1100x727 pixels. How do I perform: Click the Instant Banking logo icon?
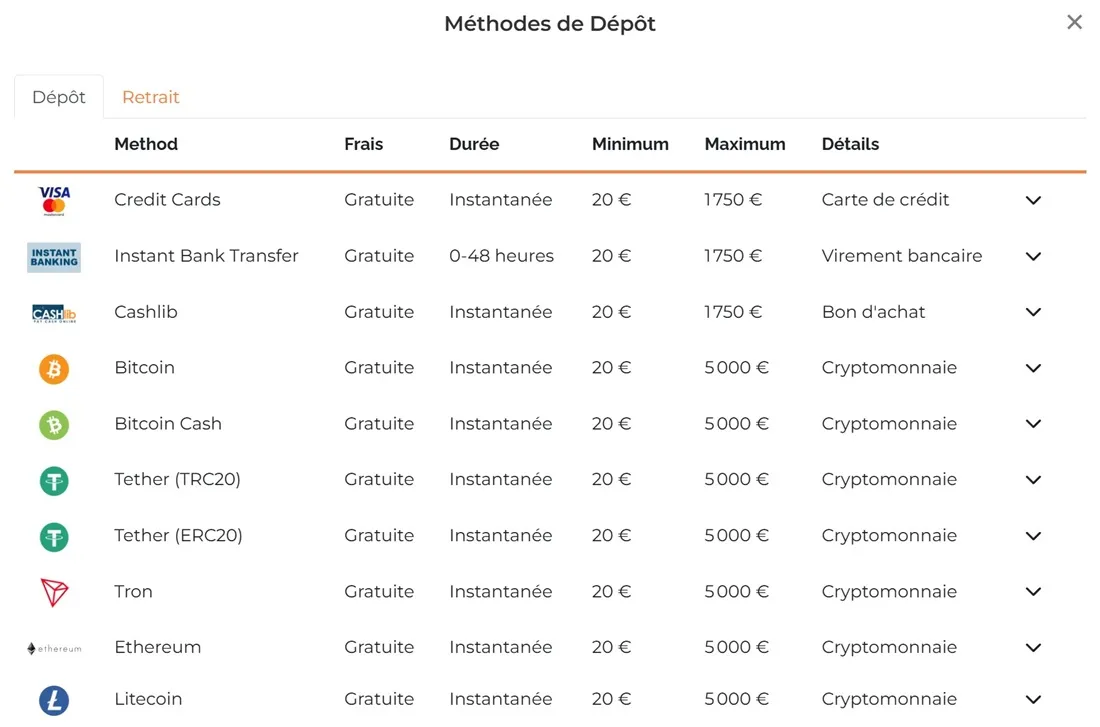pos(54,256)
